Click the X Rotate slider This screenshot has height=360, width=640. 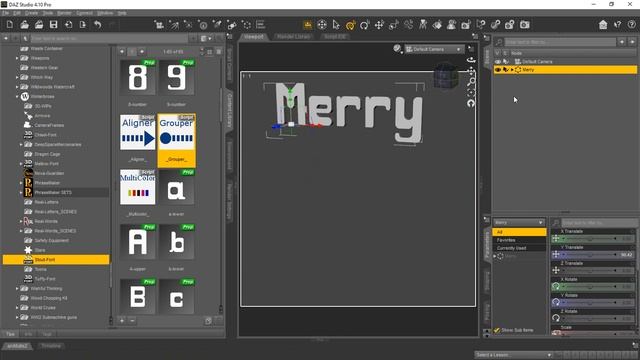(x=593, y=287)
